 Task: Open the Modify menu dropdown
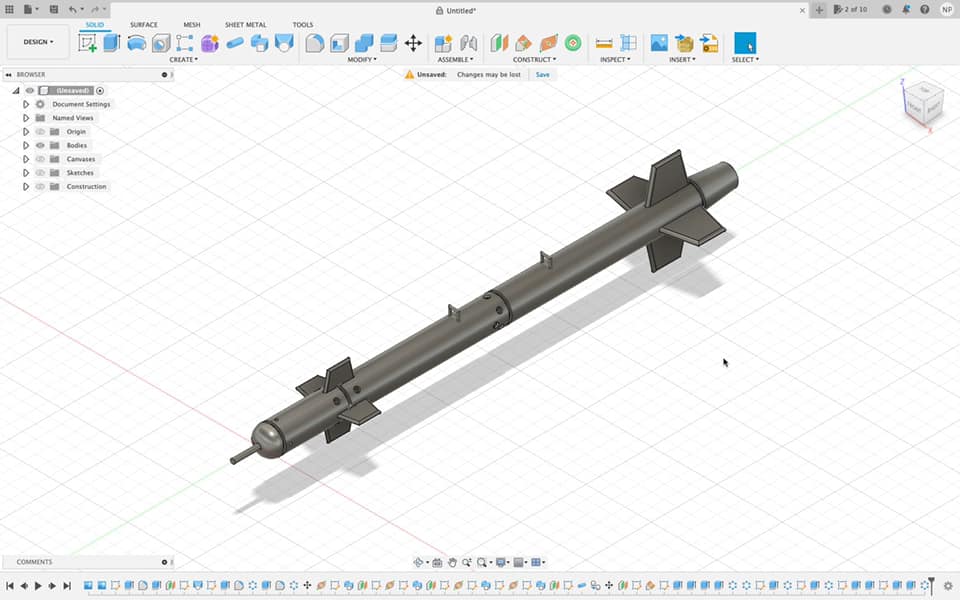[x=362, y=59]
